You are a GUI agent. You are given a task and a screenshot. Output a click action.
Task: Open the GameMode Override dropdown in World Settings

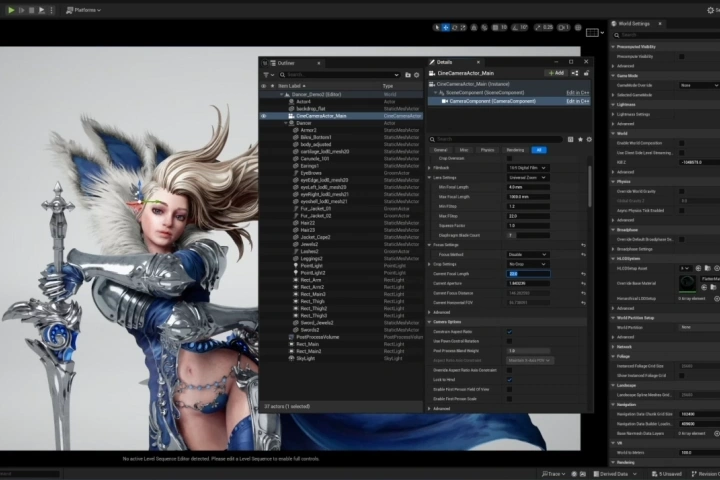699,85
